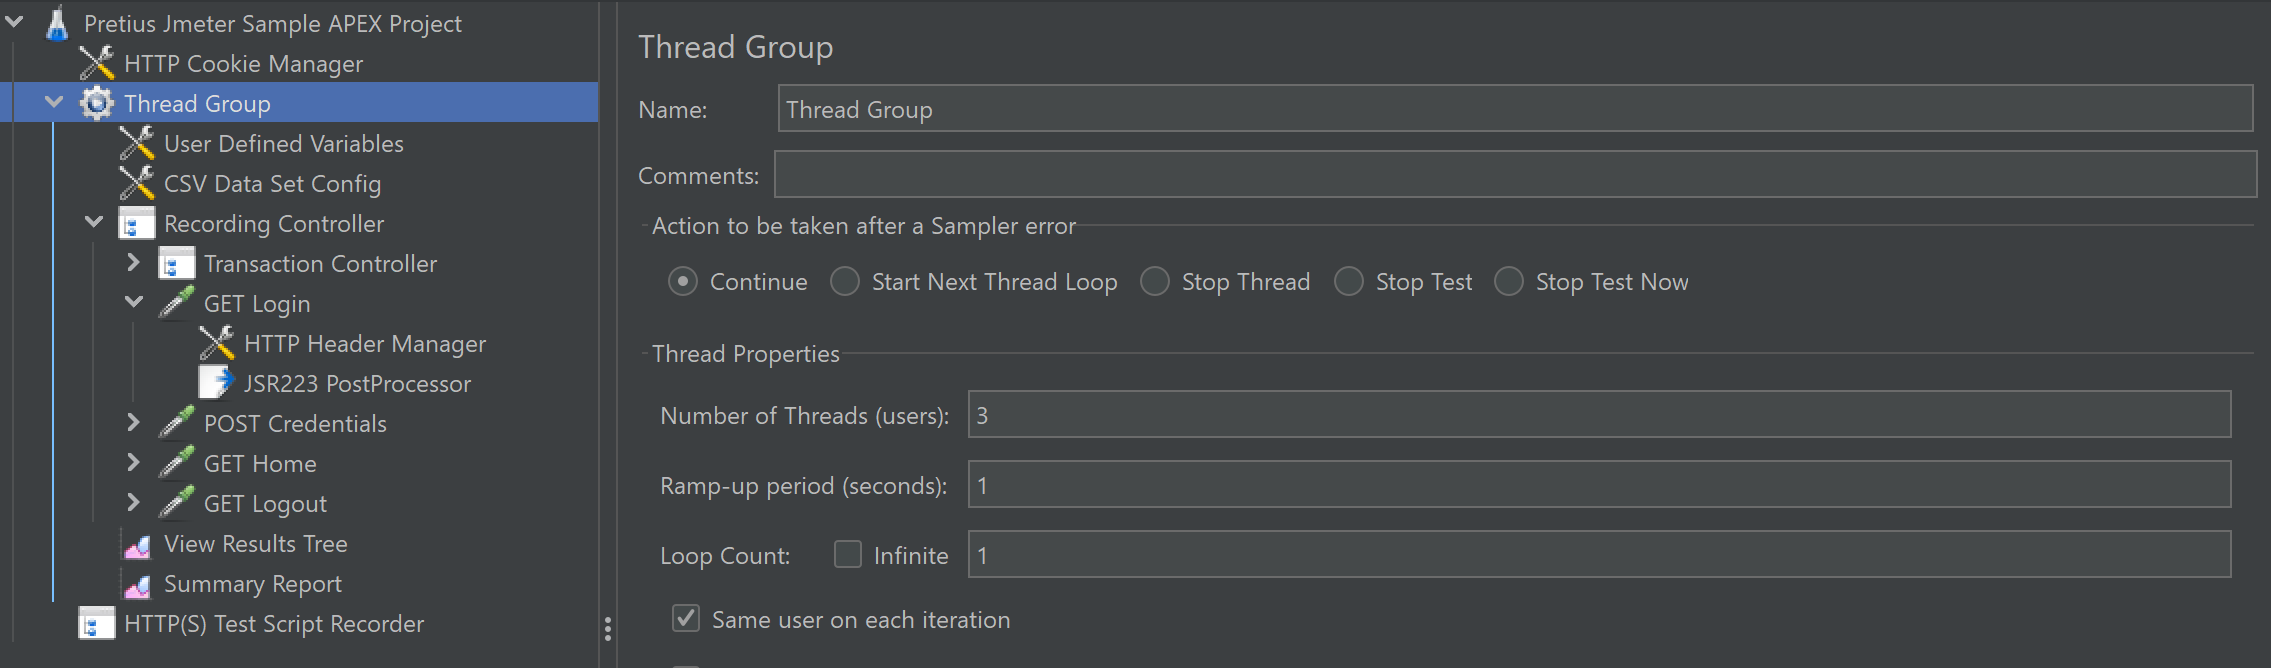Click the Number of Threads input field
Screen dimensions: 2271x668
coord(1598,415)
